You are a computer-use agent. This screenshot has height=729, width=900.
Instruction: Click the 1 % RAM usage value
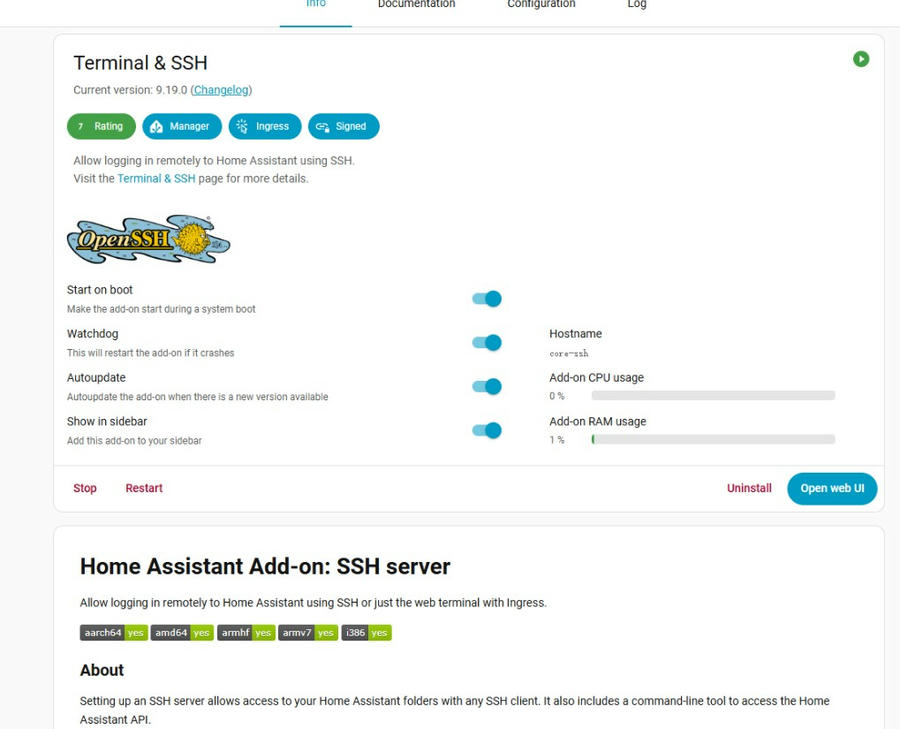click(557, 440)
